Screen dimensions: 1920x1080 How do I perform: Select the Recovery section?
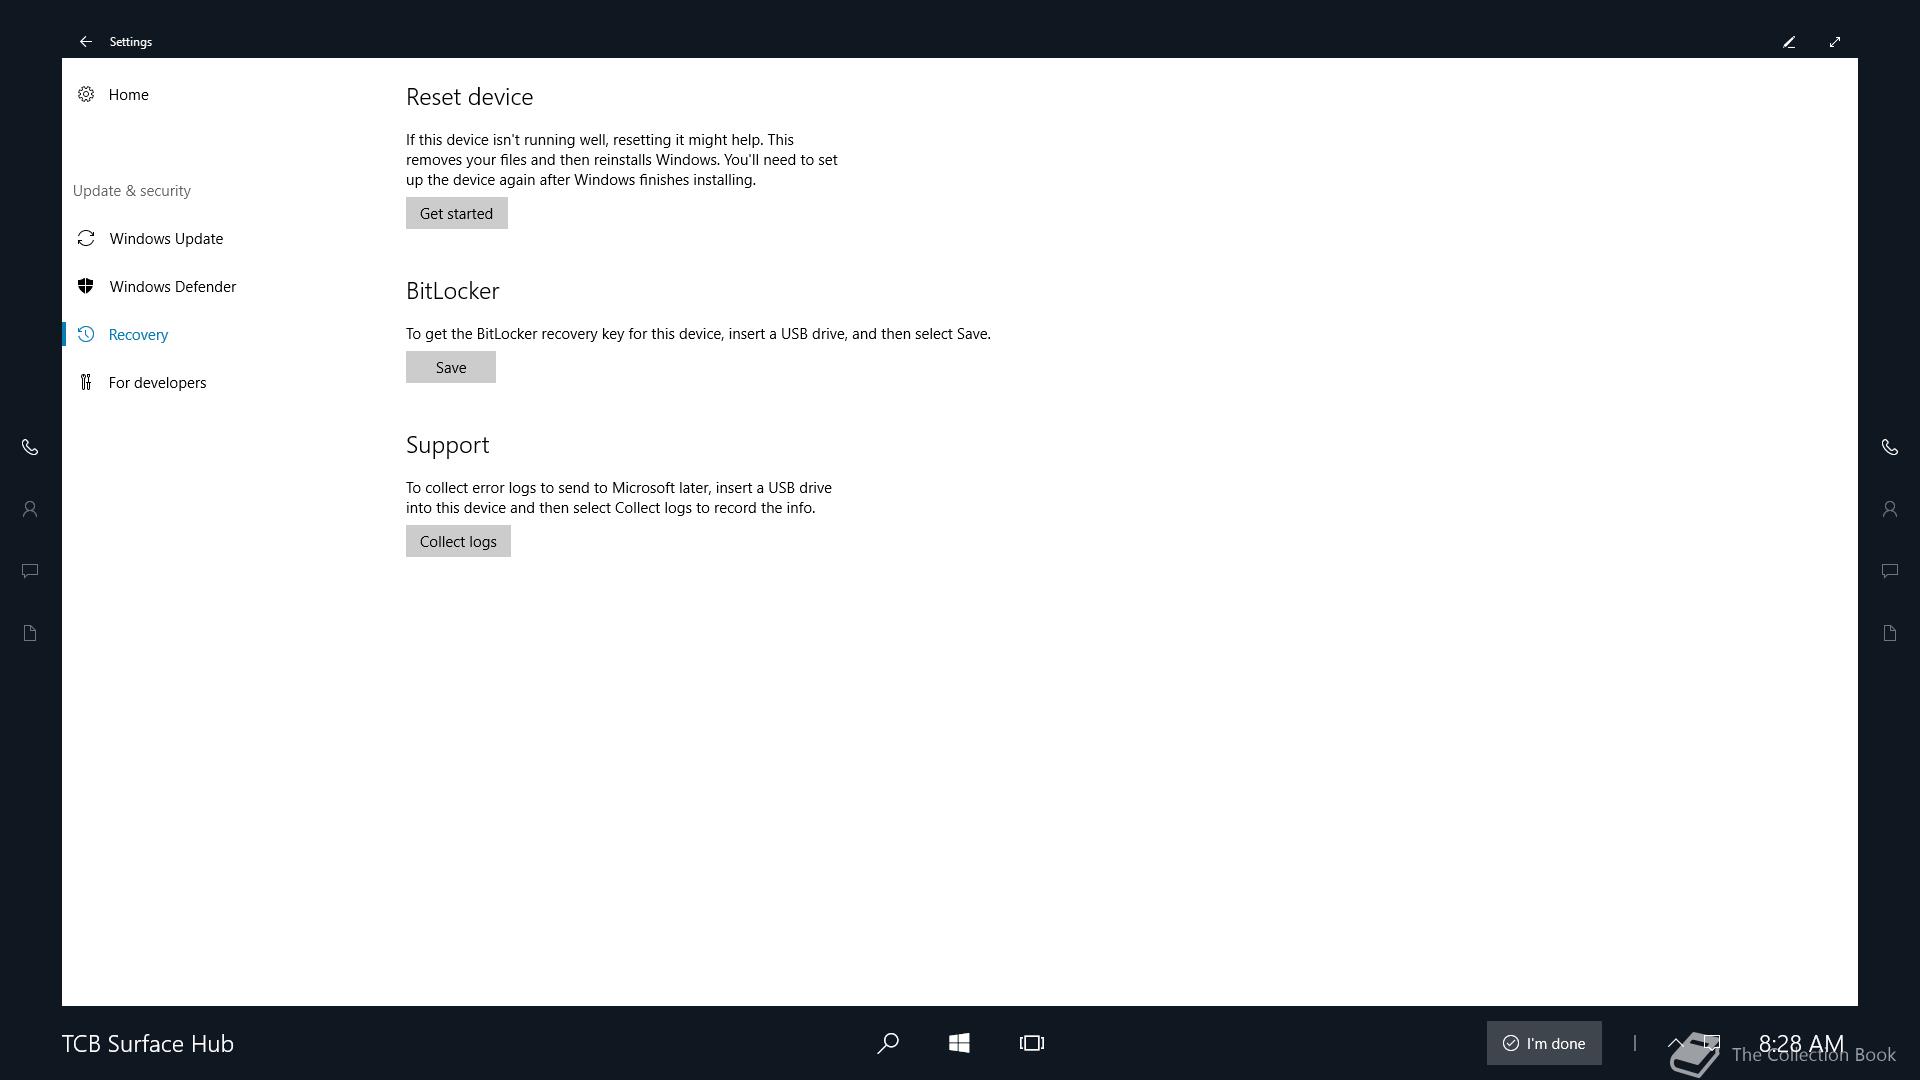coord(138,334)
